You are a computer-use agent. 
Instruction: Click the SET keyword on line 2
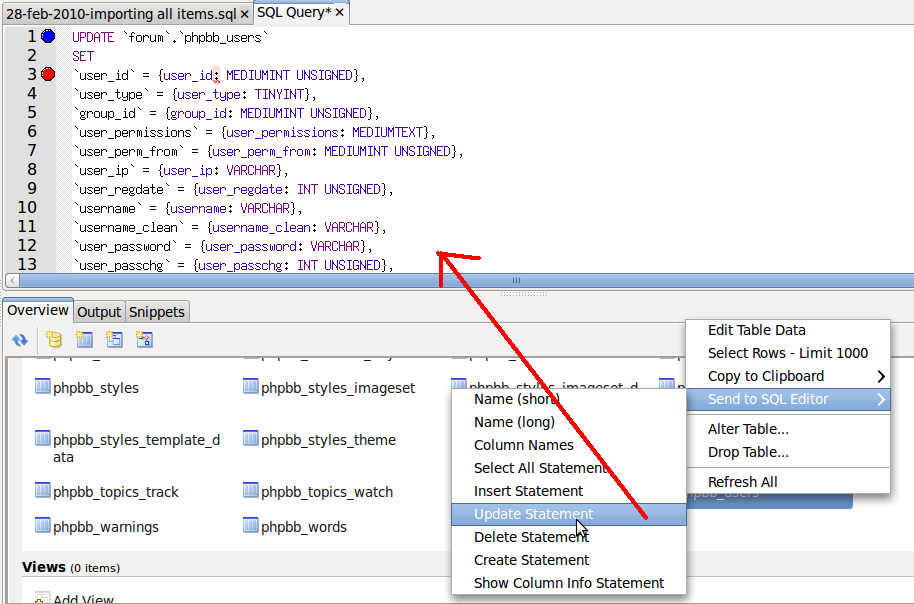click(x=83, y=57)
